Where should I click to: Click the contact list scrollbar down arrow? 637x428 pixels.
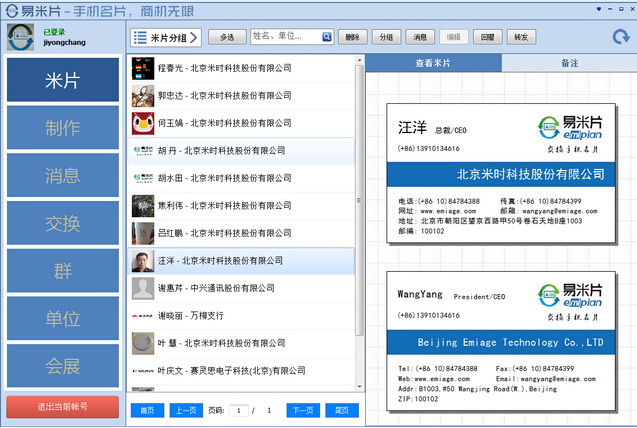click(x=359, y=386)
